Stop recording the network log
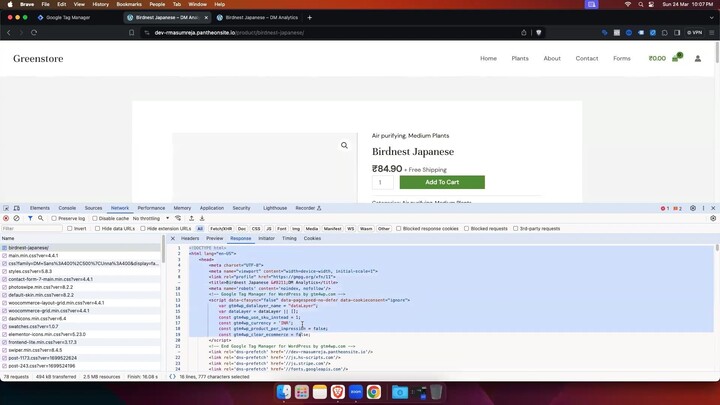The height and width of the screenshot is (405, 720). click(x=6, y=219)
